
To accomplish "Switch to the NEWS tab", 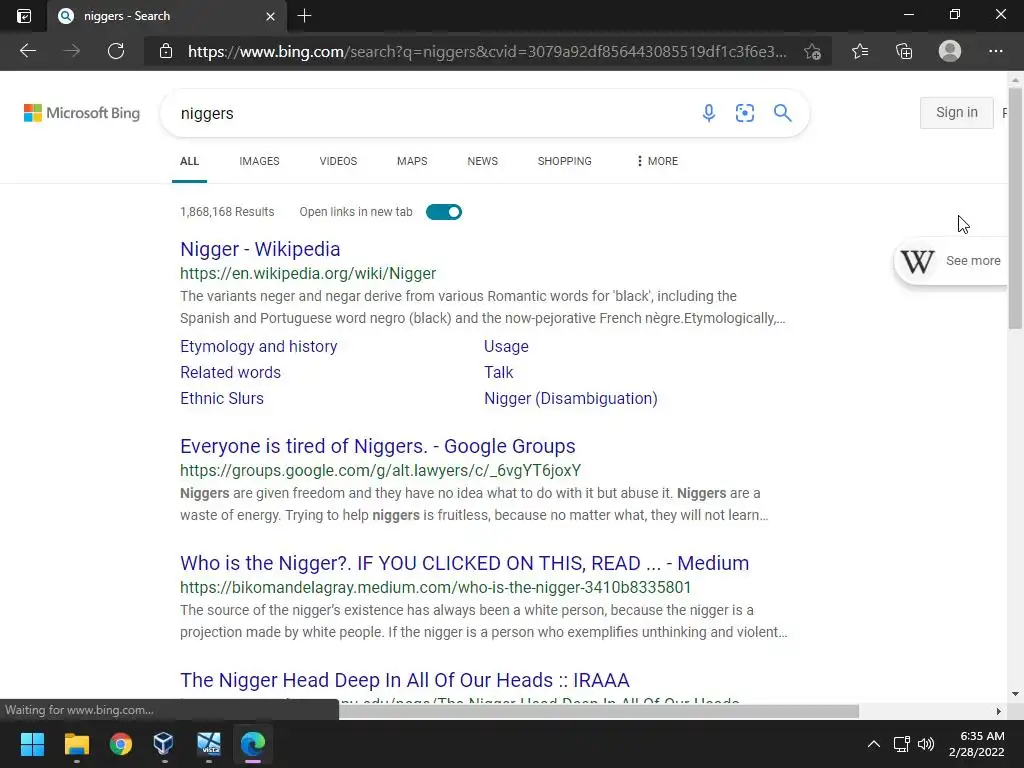I will pos(483,161).
